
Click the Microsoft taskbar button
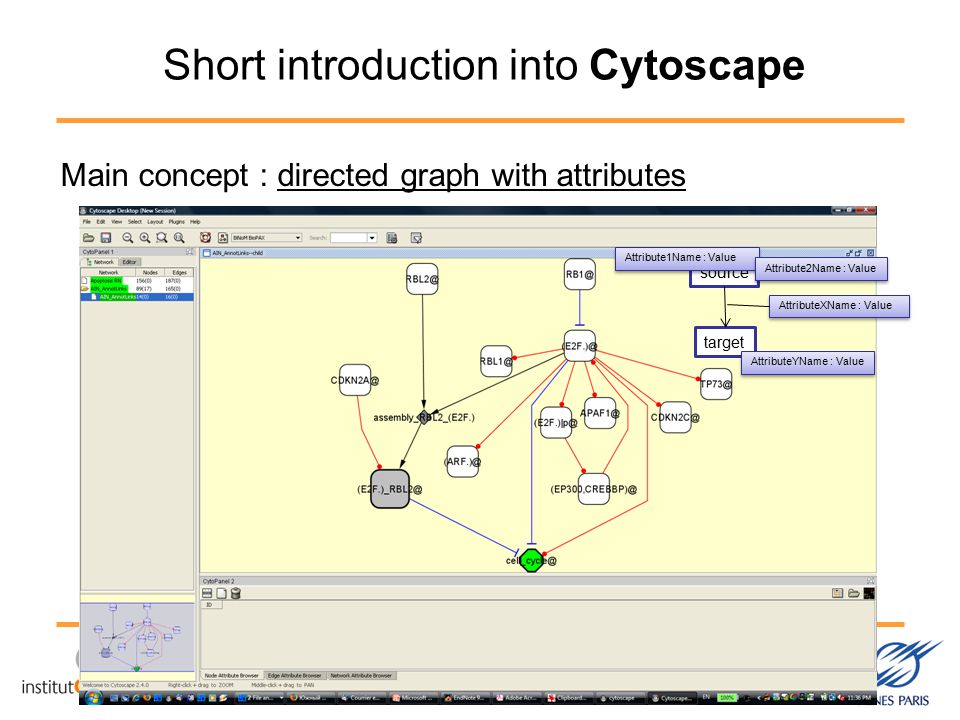[413, 697]
